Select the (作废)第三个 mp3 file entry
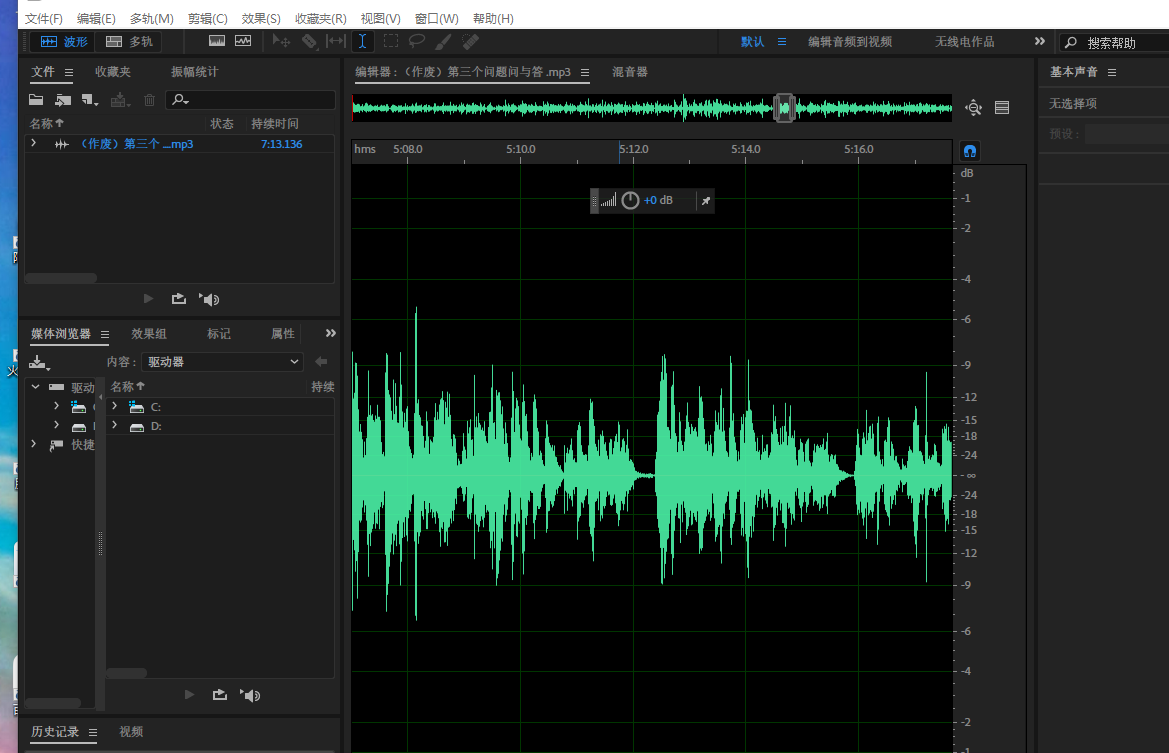 [x=135, y=144]
